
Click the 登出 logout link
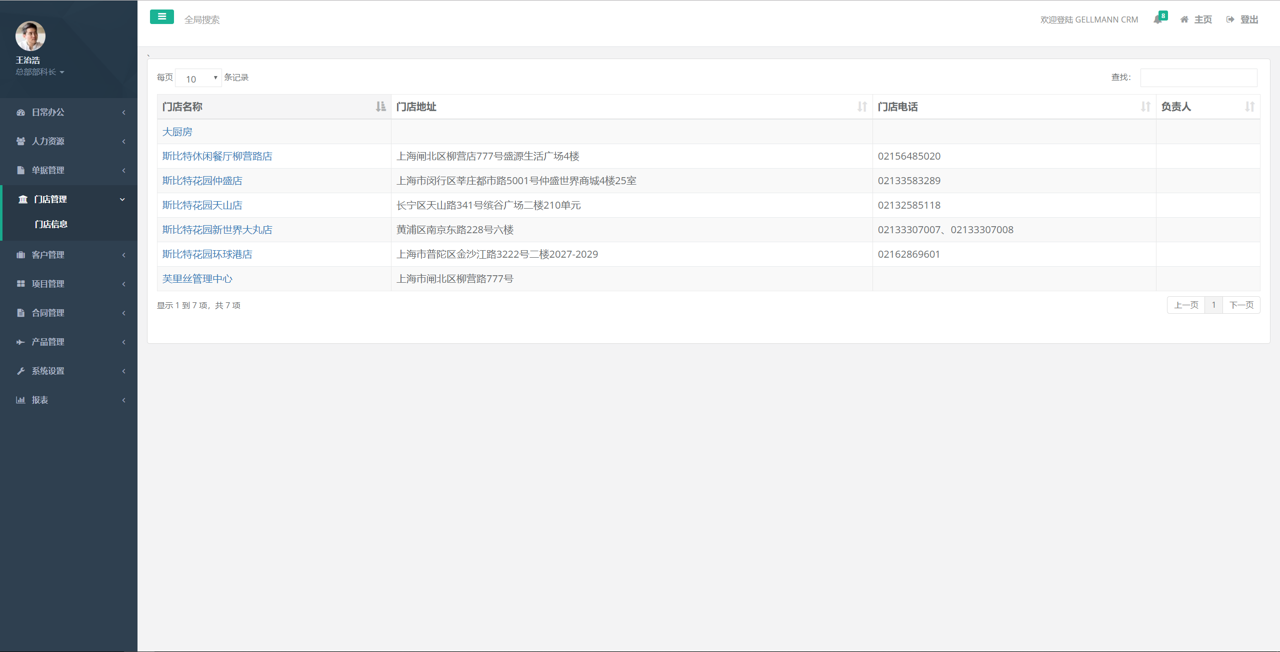tap(1243, 20)
